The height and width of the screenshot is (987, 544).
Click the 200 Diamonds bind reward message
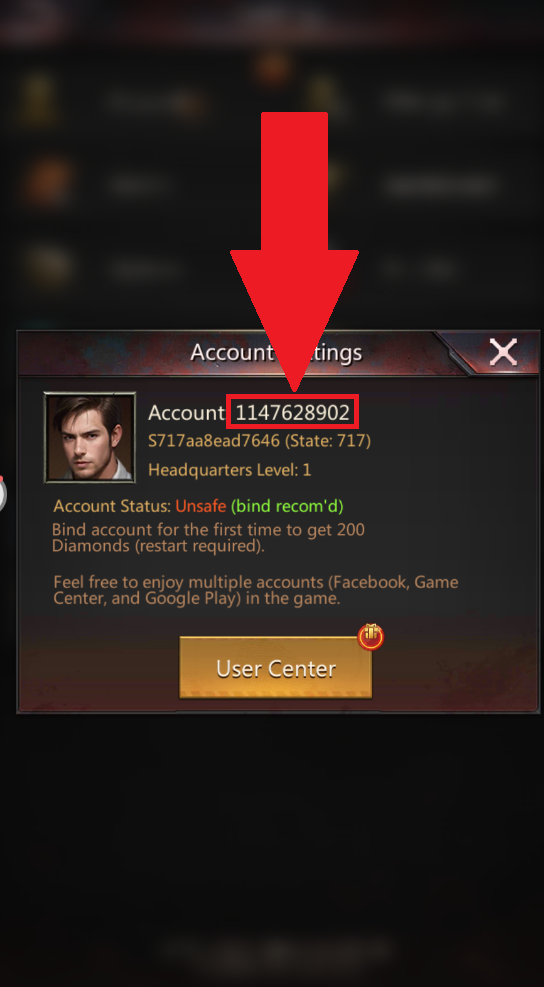click(x=208, y=538)
